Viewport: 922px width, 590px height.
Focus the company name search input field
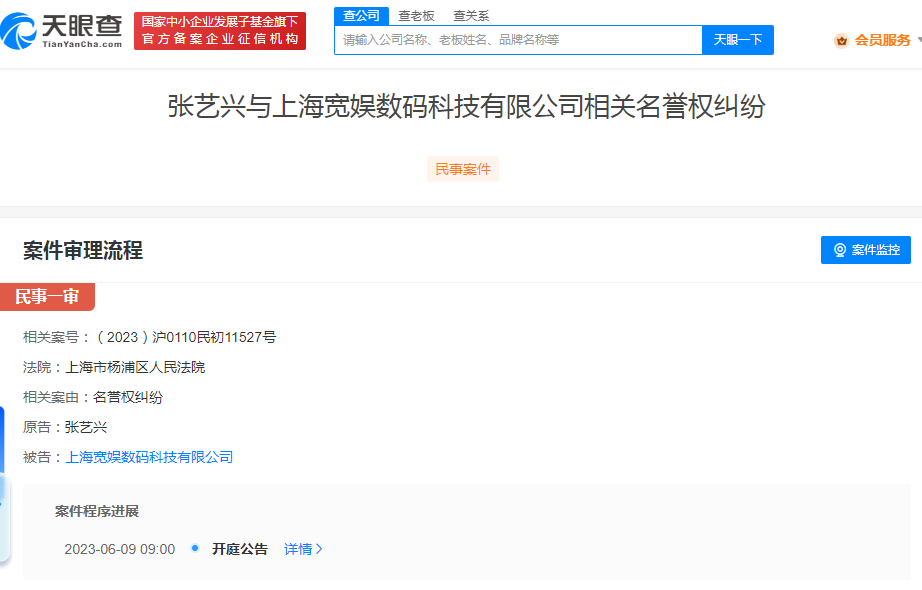coord(520,40)
